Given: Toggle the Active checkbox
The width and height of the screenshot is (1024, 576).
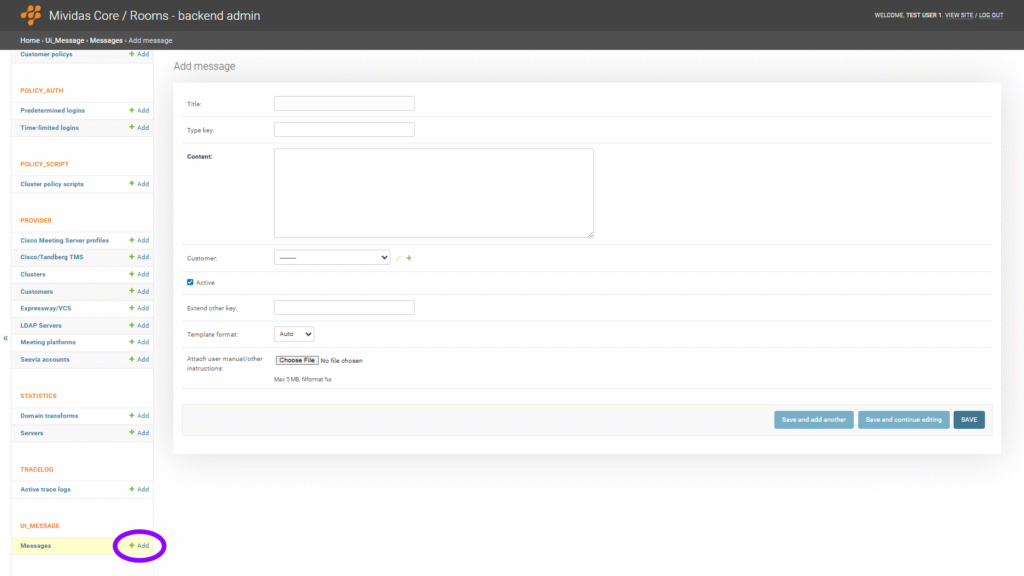Looking at the screenshot, I should [190, 282].
